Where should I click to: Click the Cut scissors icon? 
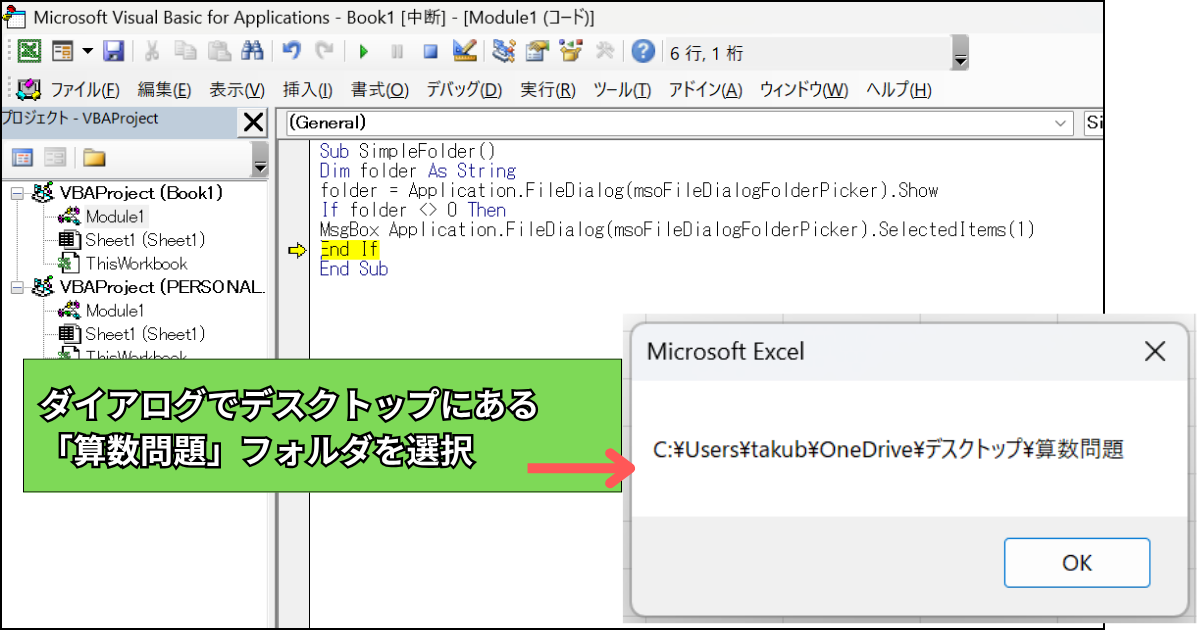pos(152,51)
